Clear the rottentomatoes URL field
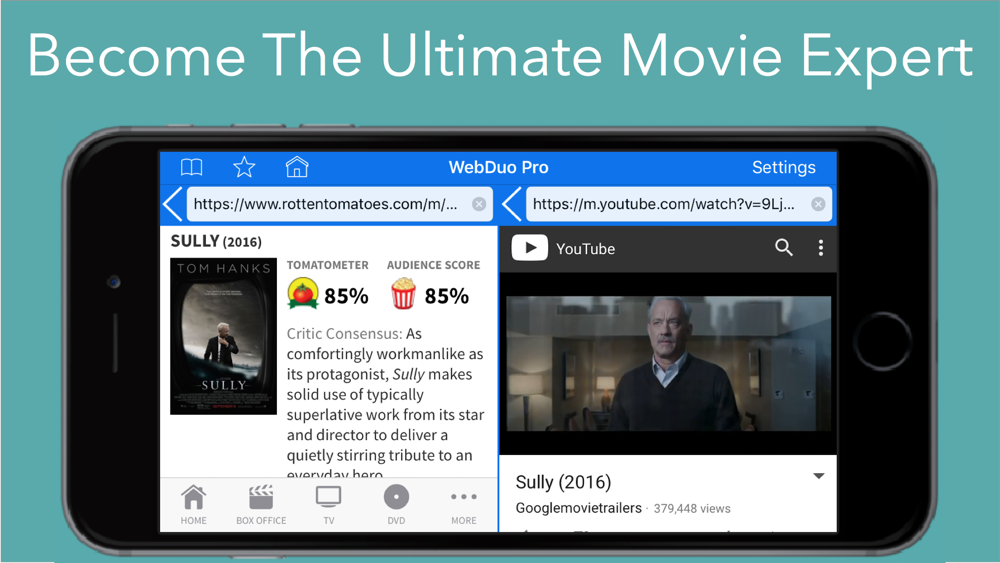The height and width of the screenshot is (563, 1000). point(479,204)
